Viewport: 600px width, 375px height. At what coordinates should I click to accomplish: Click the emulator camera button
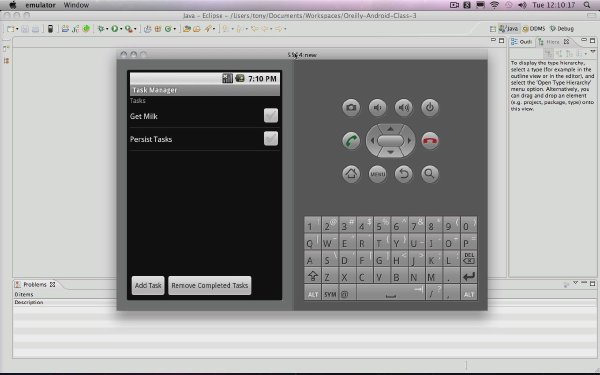pyautogui.click(x=351, y=108)
